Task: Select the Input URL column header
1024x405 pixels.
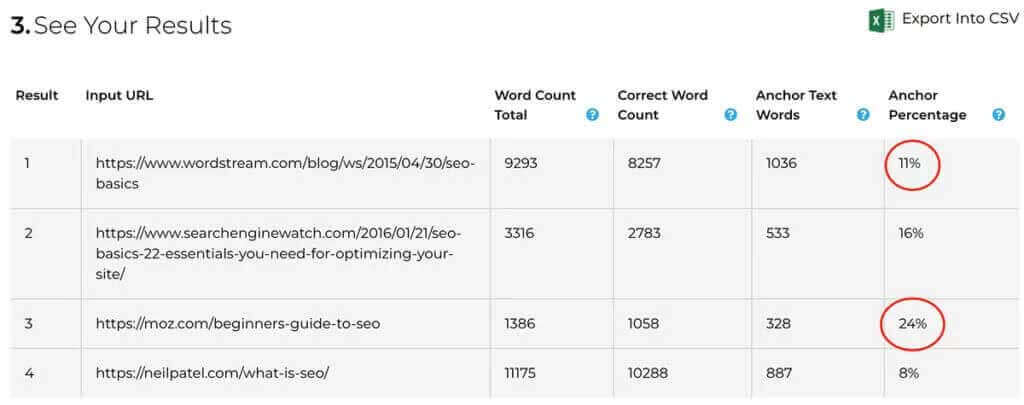Action: 119,95
